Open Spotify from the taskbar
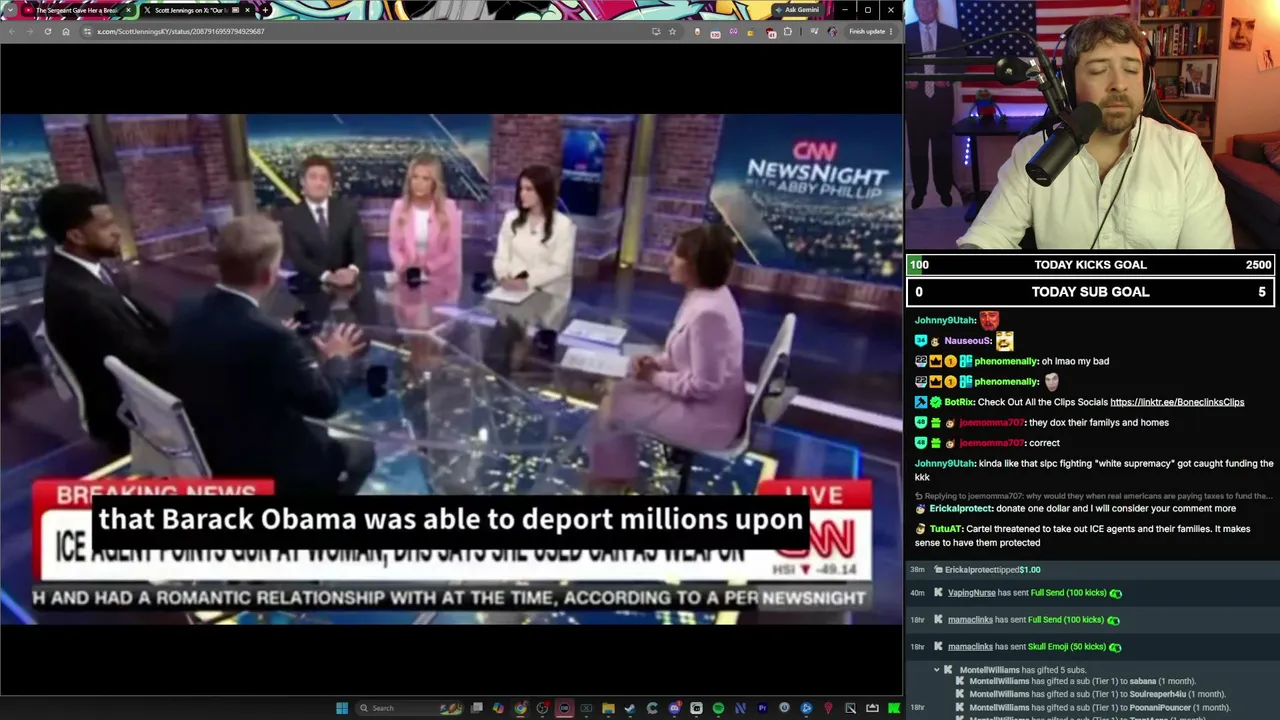 click(718, 708)
